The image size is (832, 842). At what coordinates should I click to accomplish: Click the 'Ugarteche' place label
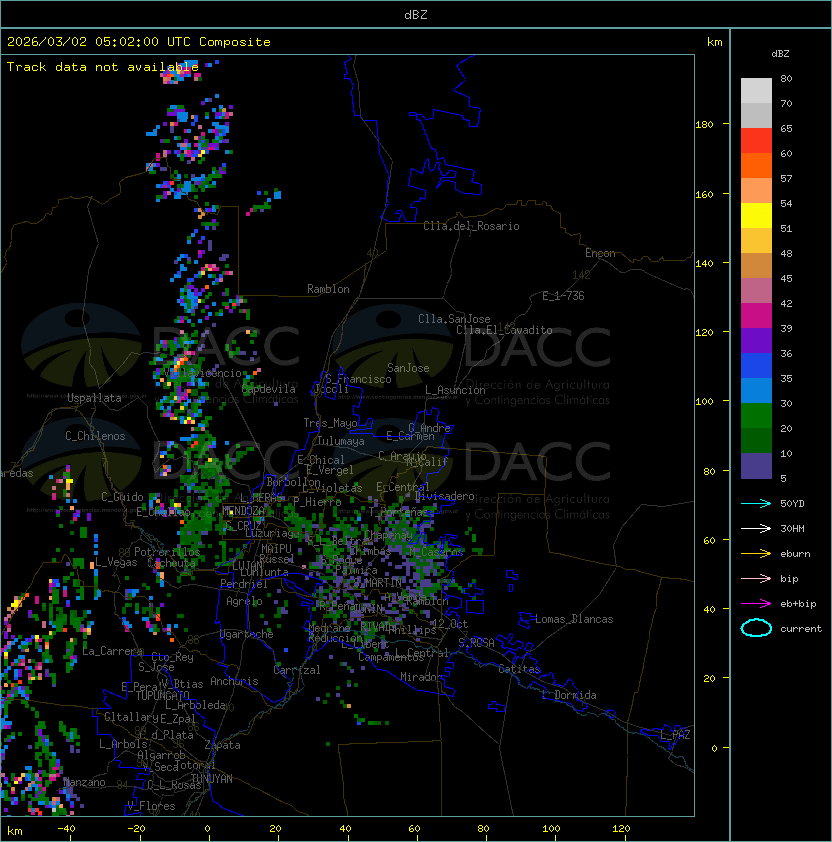(x=246, y=634)
